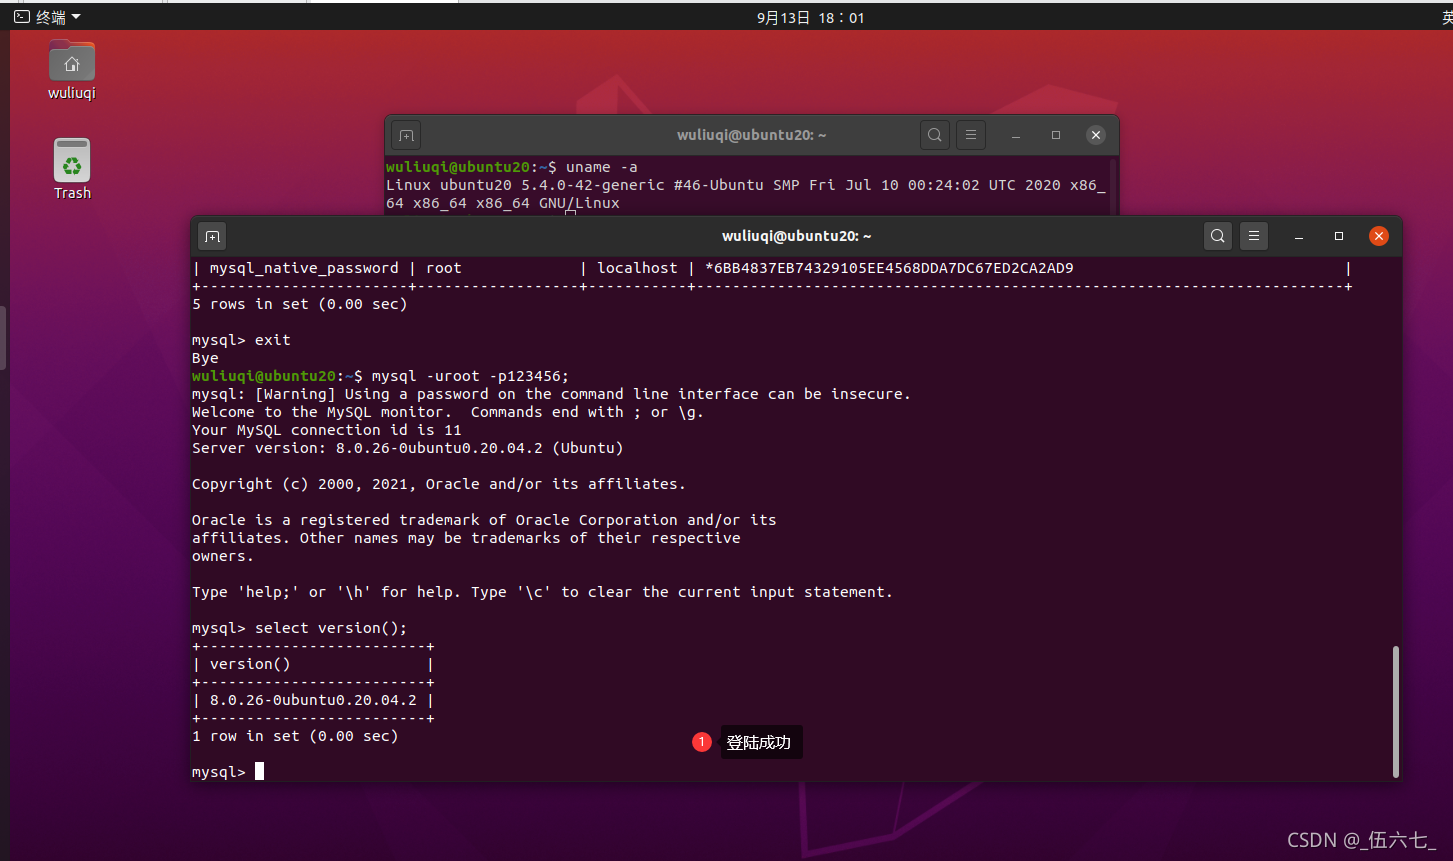
Task: Click 'mysql_native_password' cell text
Action: click(x=304, y=268)
